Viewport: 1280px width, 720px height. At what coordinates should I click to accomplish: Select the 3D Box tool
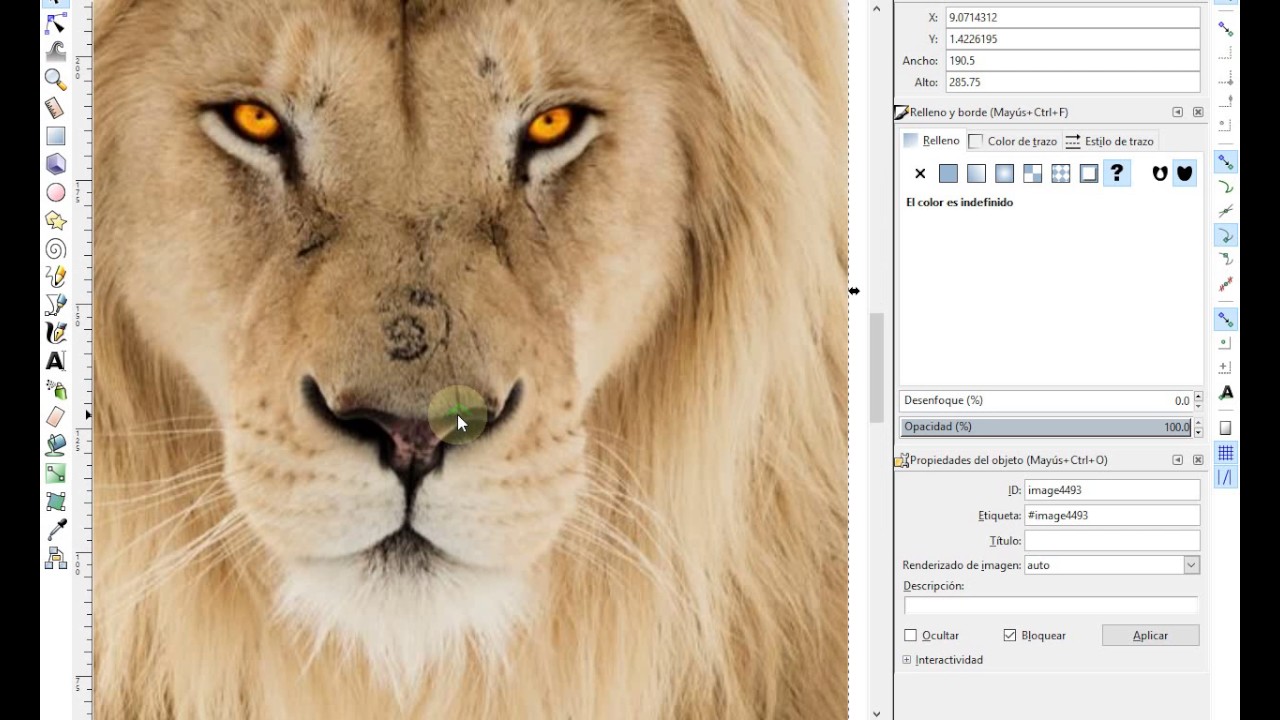pos(56,164)
